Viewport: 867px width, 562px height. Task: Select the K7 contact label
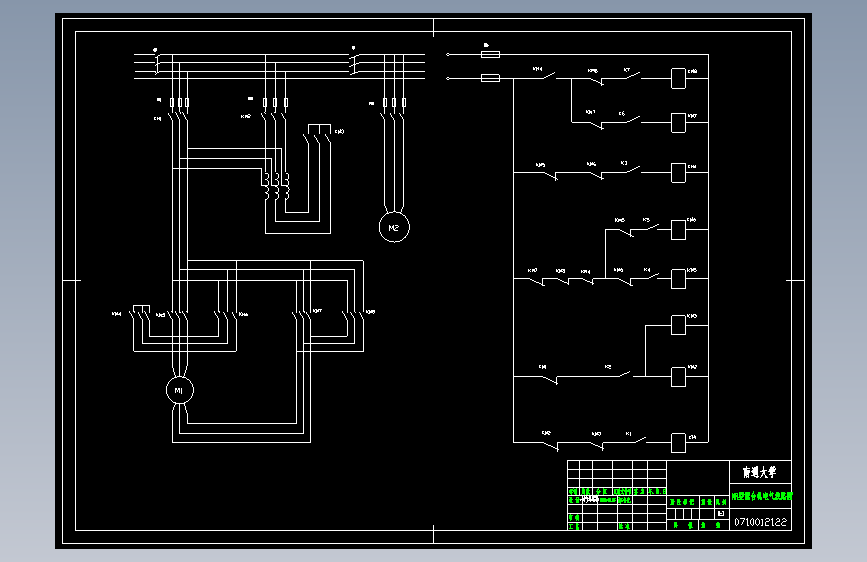[627, 70]
